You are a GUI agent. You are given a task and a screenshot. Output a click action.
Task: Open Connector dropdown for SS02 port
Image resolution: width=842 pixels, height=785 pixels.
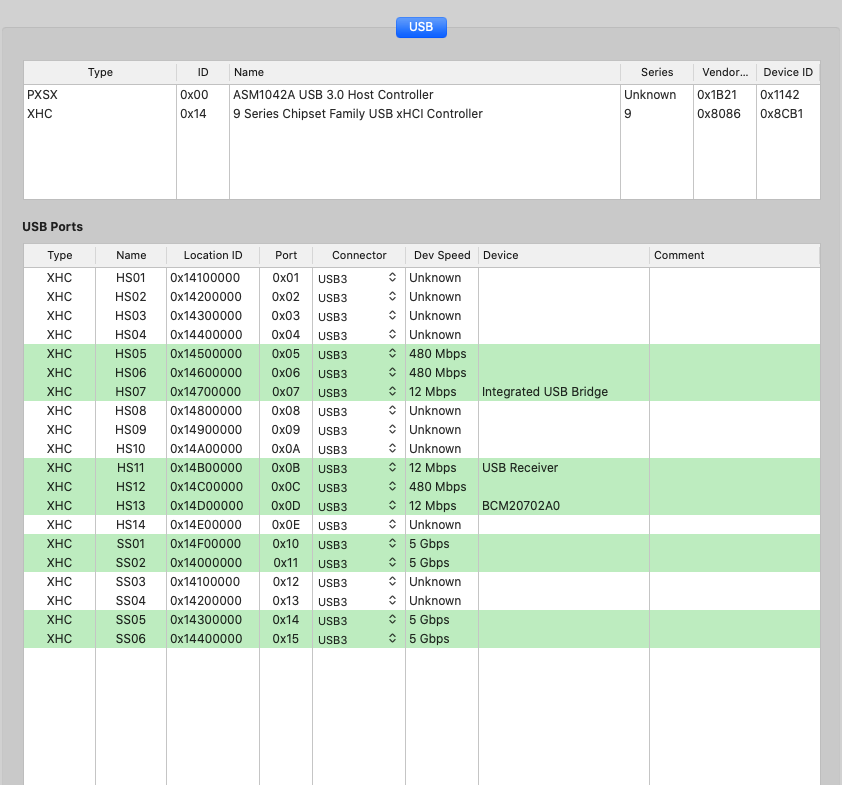coord(358,563)
